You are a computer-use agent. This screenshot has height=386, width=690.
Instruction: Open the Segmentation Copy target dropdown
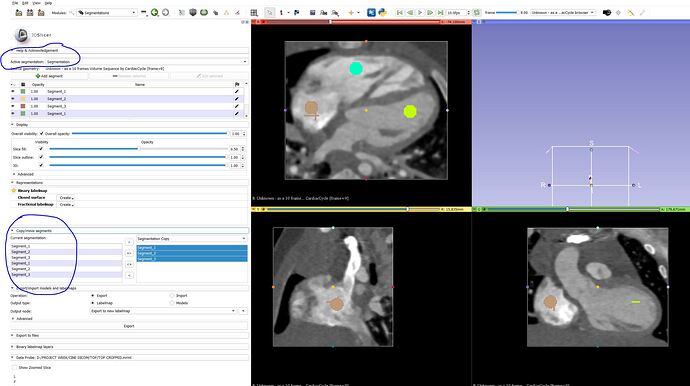pos(191,239)
